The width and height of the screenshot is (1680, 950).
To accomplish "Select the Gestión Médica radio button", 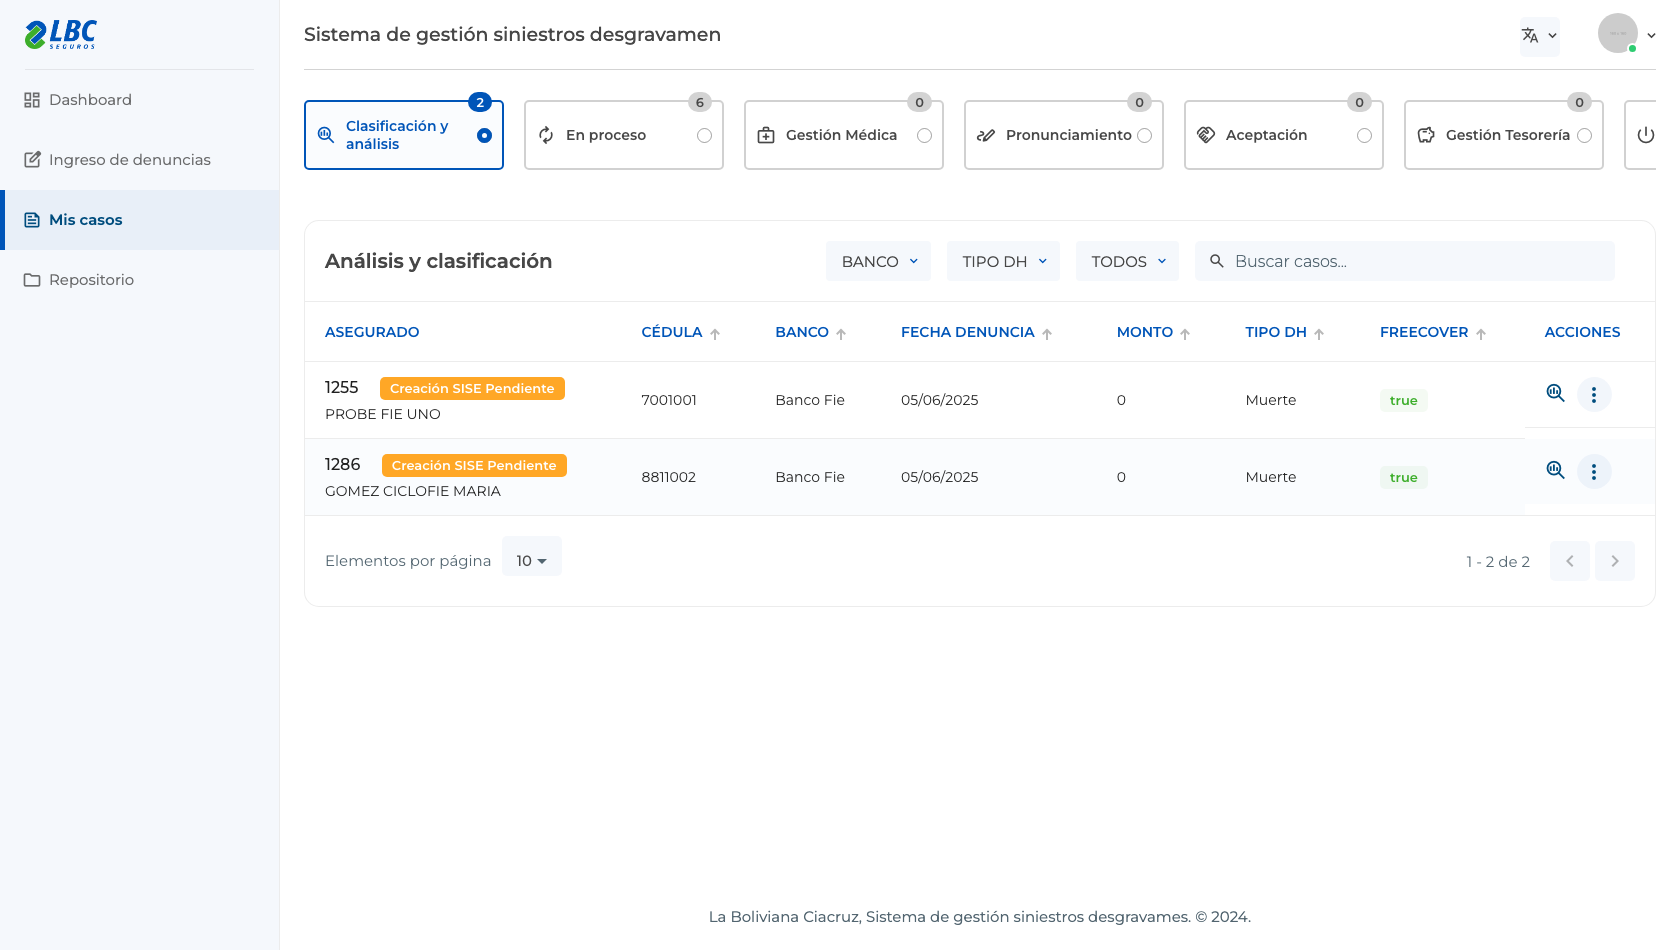I will coord(924,136).
